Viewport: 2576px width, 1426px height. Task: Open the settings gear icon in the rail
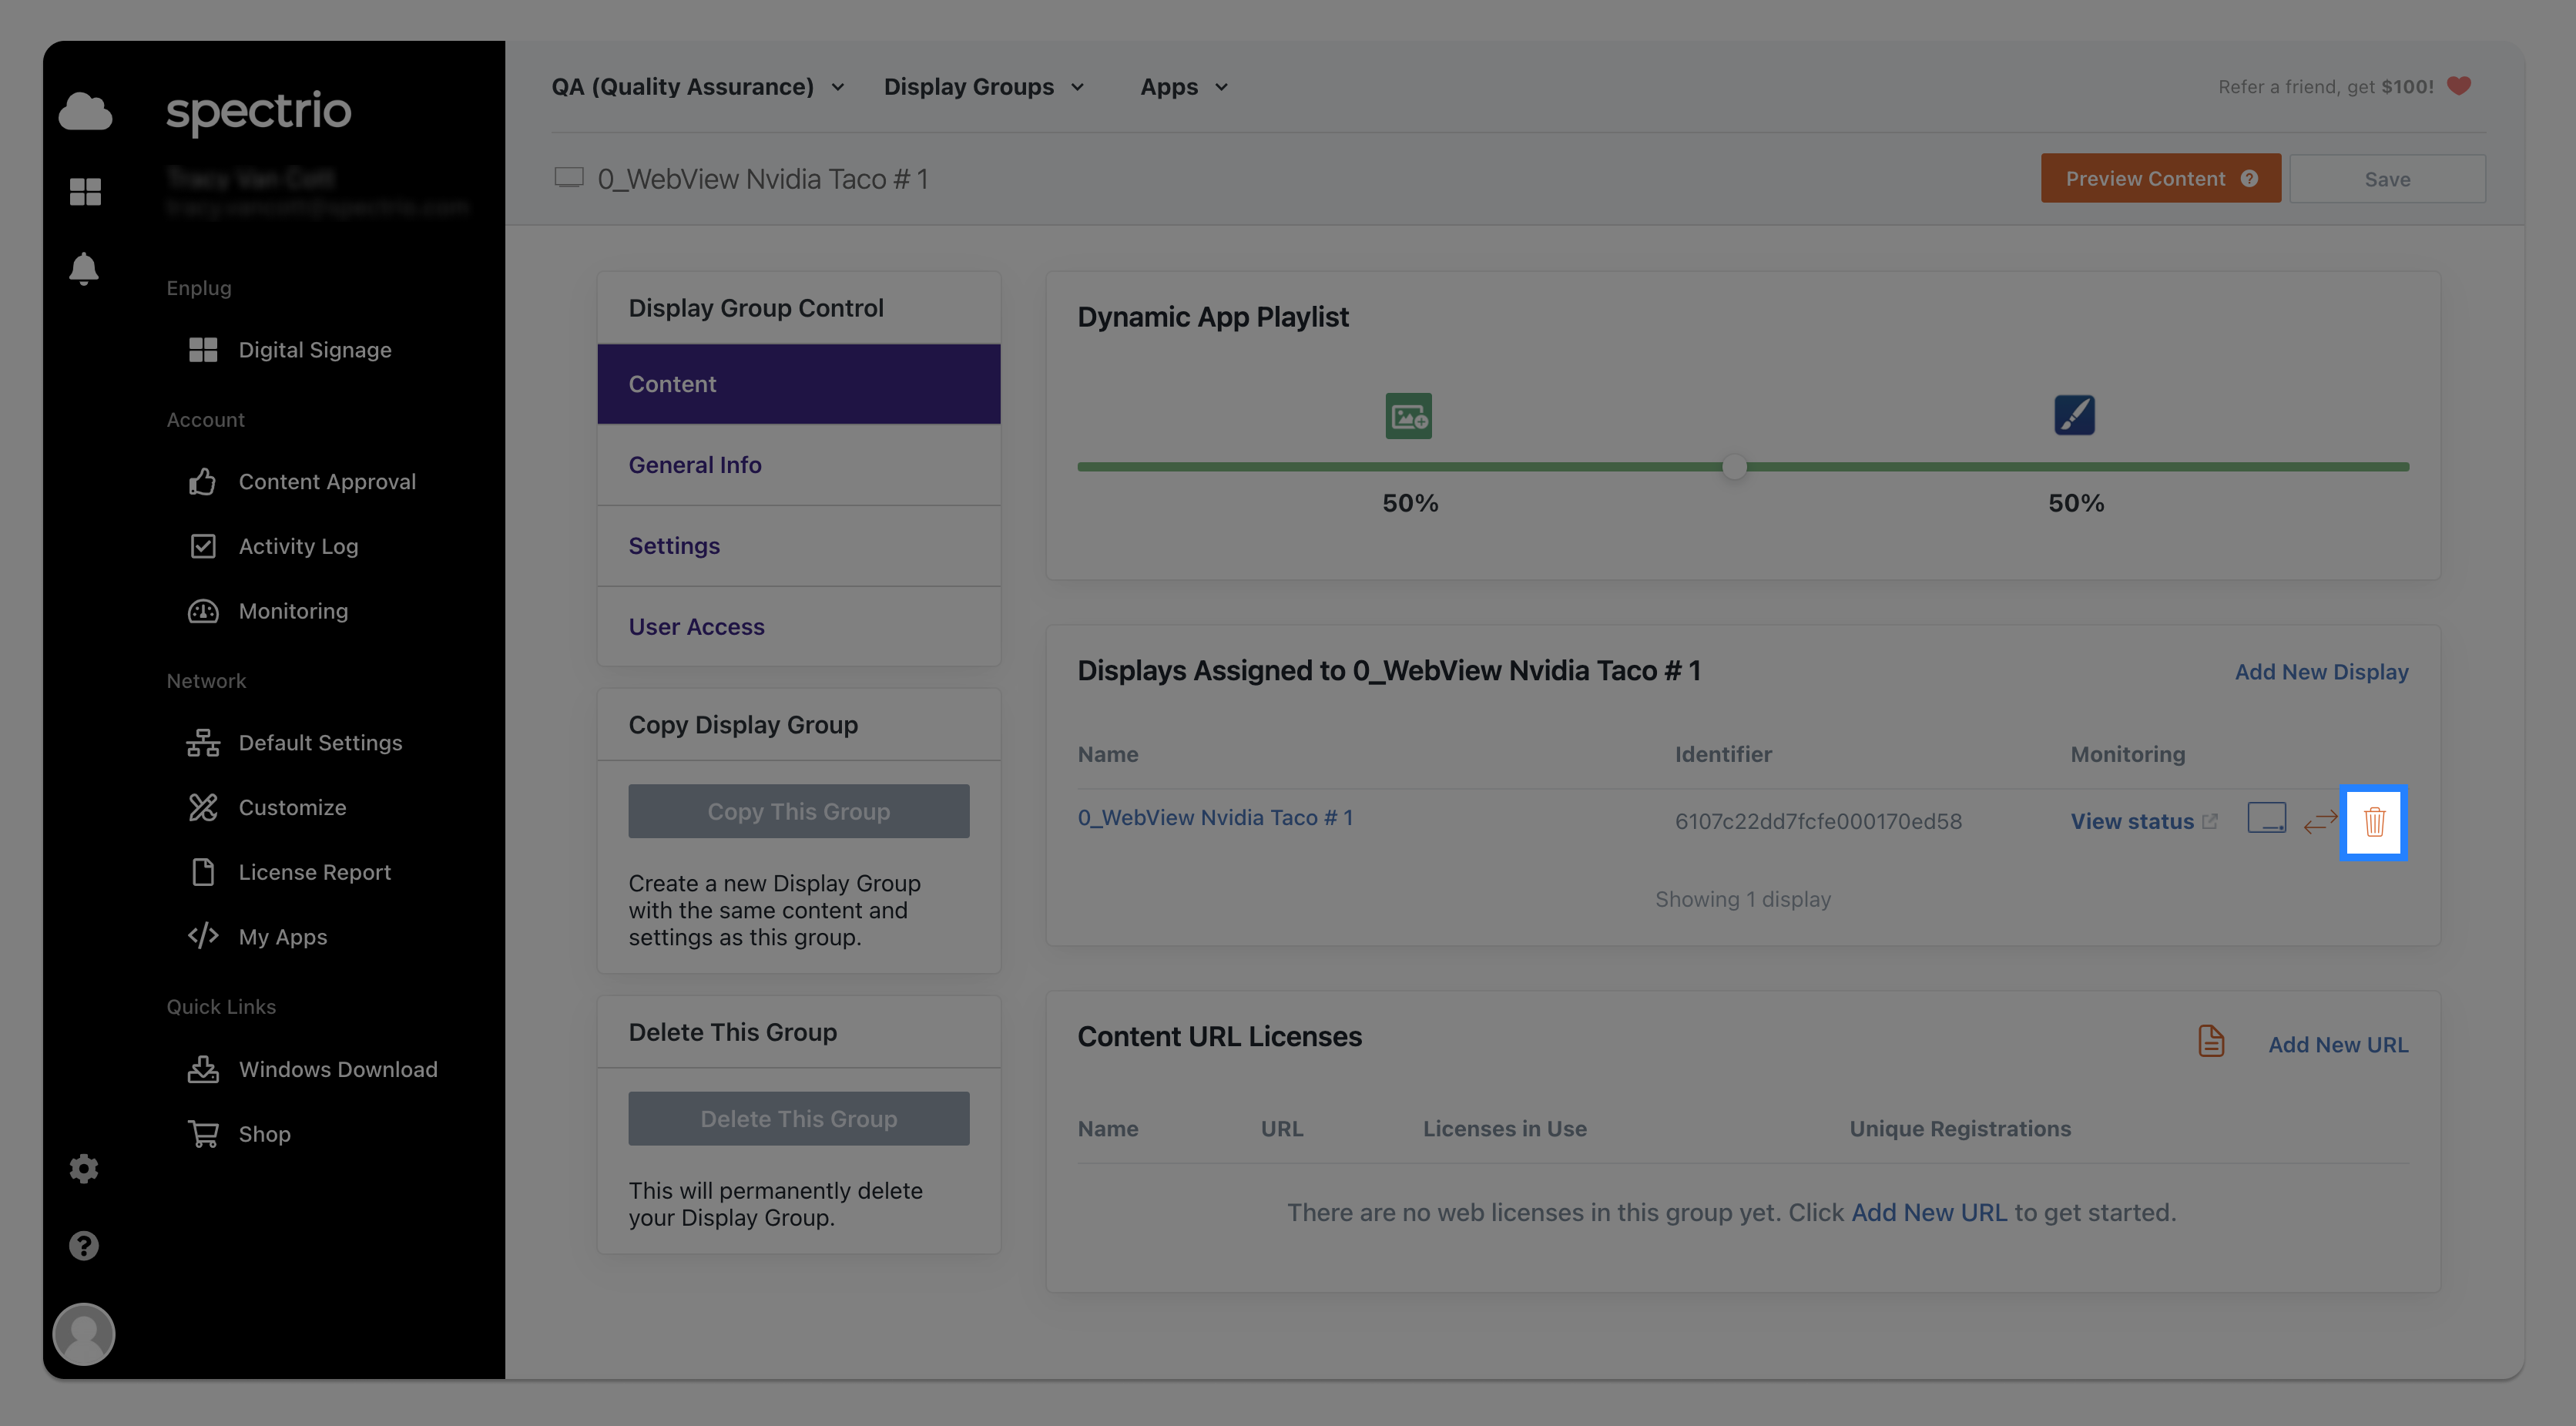pyautogui.click(x=84, y=1168)
